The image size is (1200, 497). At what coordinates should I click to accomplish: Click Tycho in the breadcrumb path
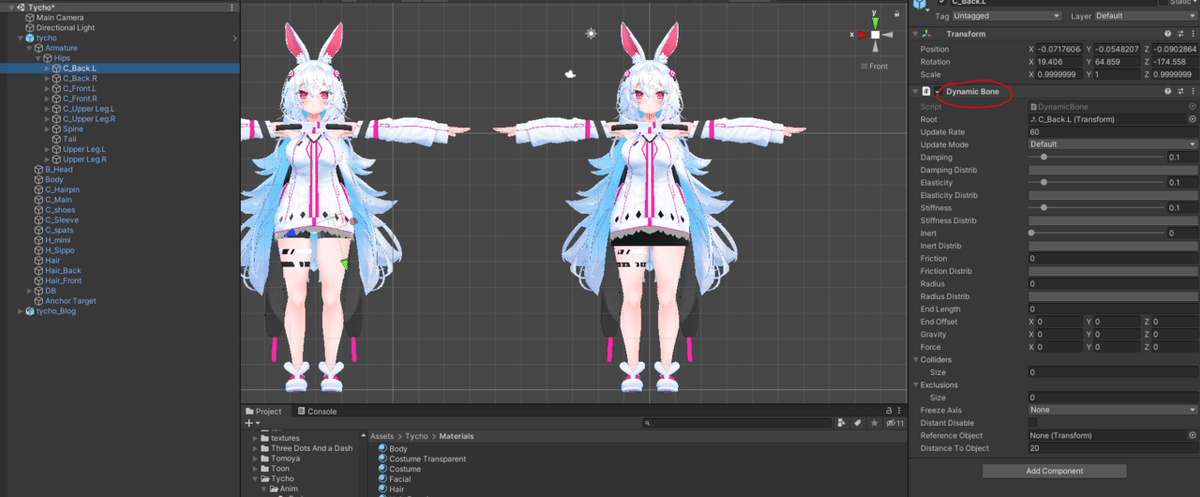pos(417,436)
